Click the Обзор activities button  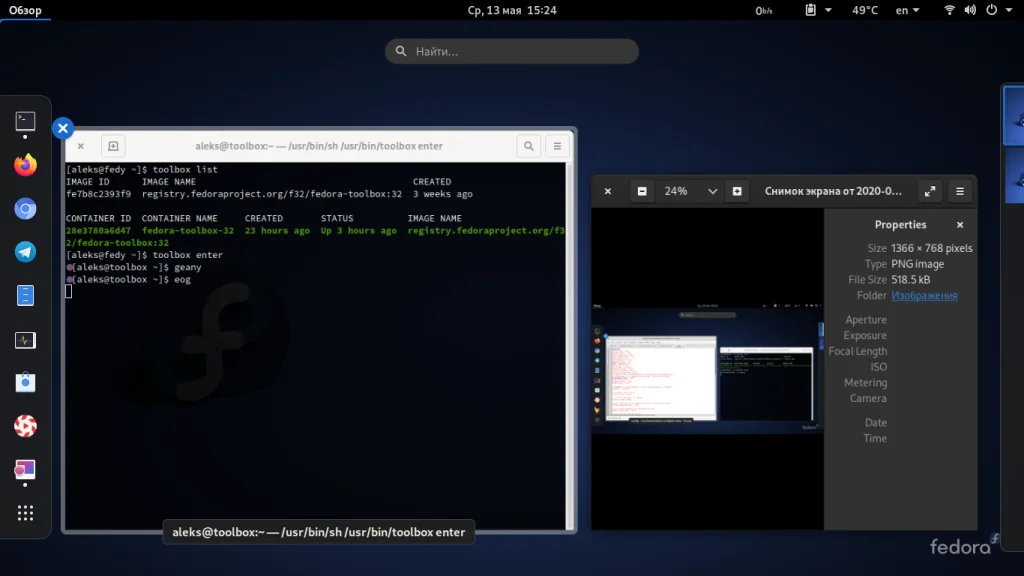(26, 10)
